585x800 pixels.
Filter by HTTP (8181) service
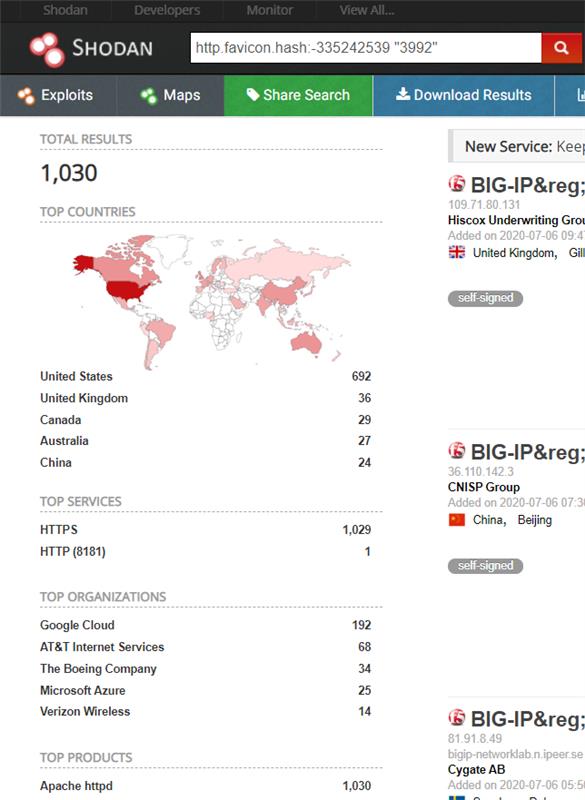tap(73, 552)
